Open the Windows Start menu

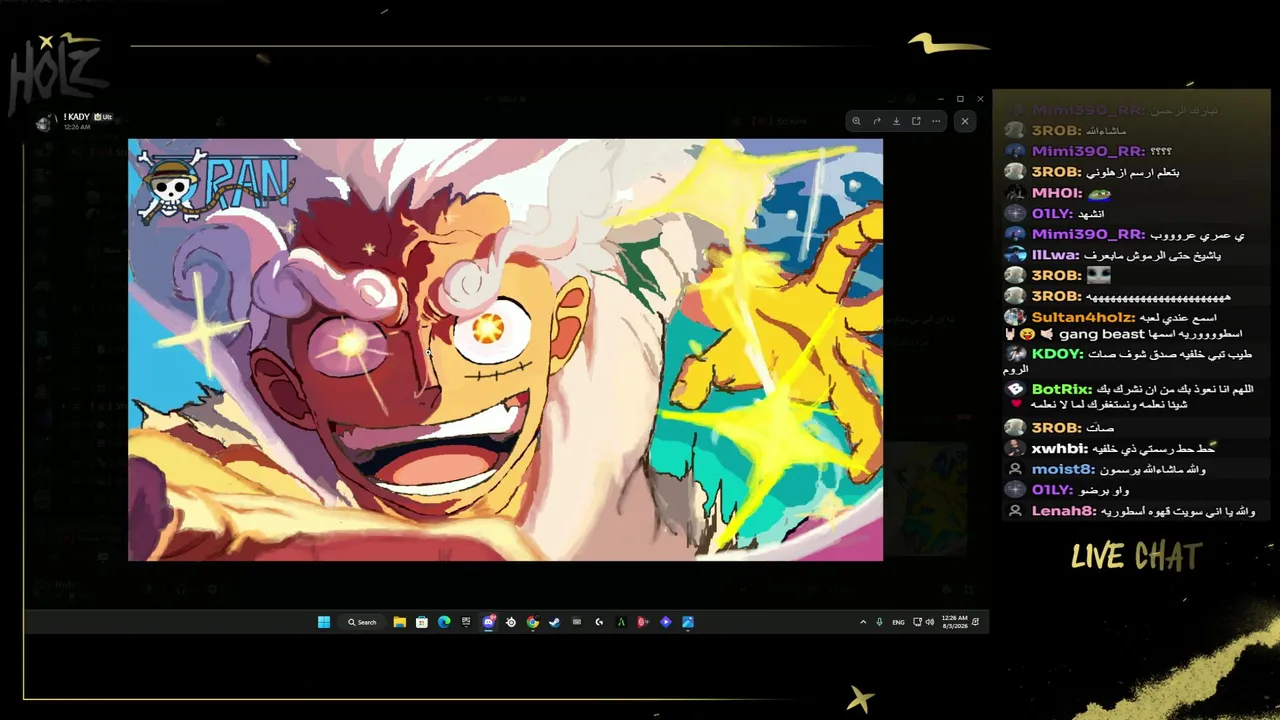[x=324, y=622]
